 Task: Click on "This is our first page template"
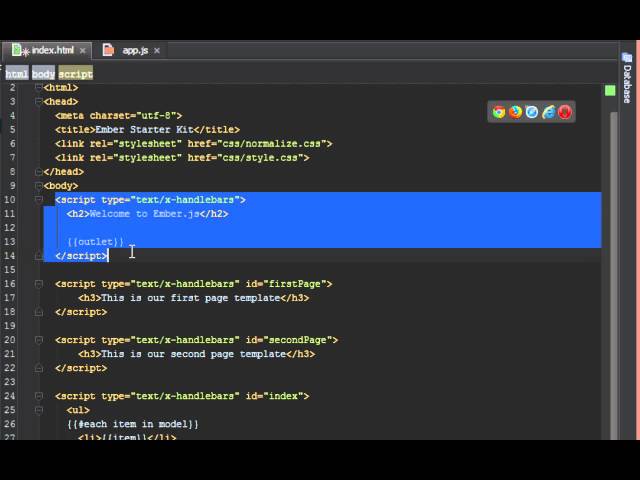point(191,298)
